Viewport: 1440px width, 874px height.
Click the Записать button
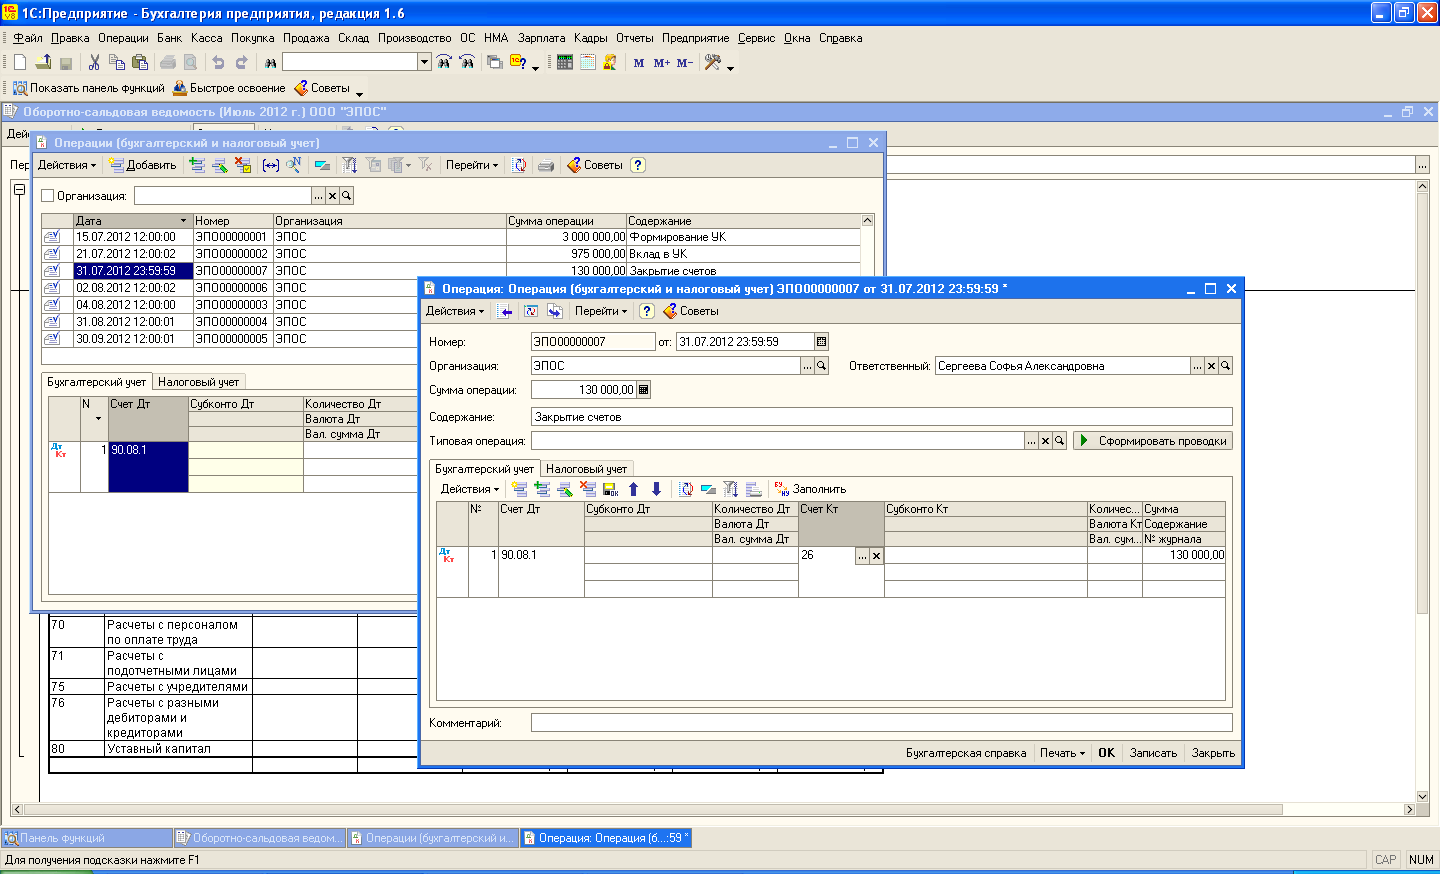point(1153,753)
